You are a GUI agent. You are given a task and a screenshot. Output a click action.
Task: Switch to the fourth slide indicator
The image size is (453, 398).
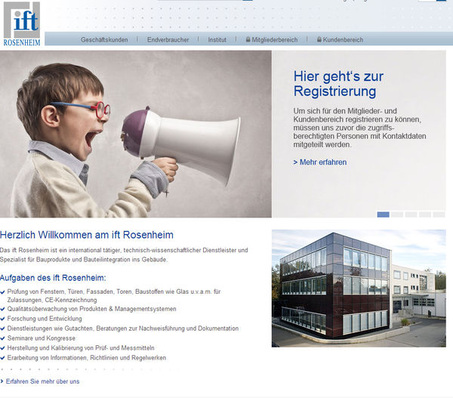coord(425,214)
